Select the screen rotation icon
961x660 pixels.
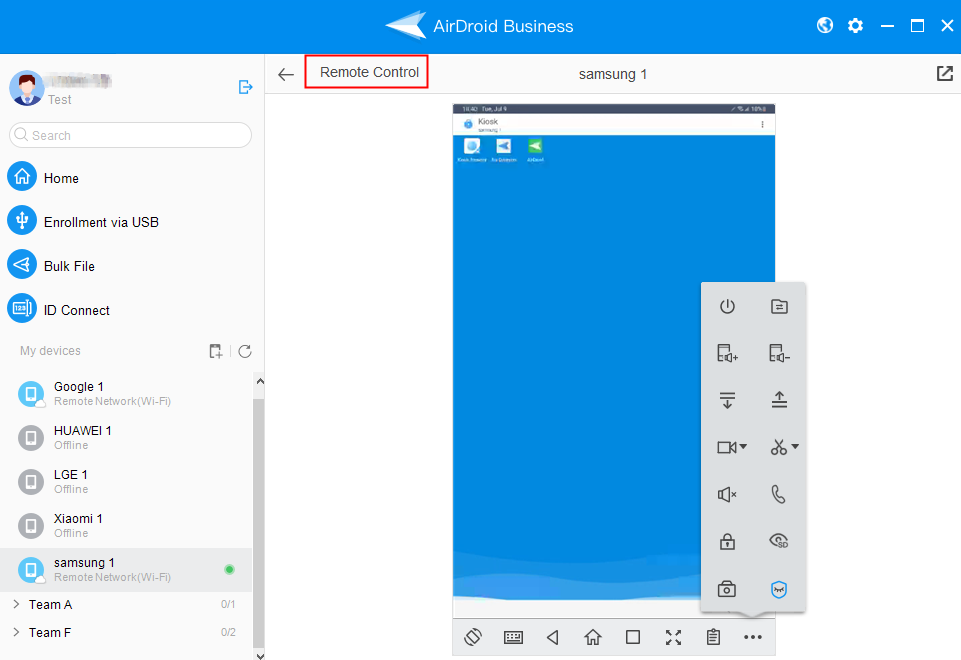click(x=472, y=637)
